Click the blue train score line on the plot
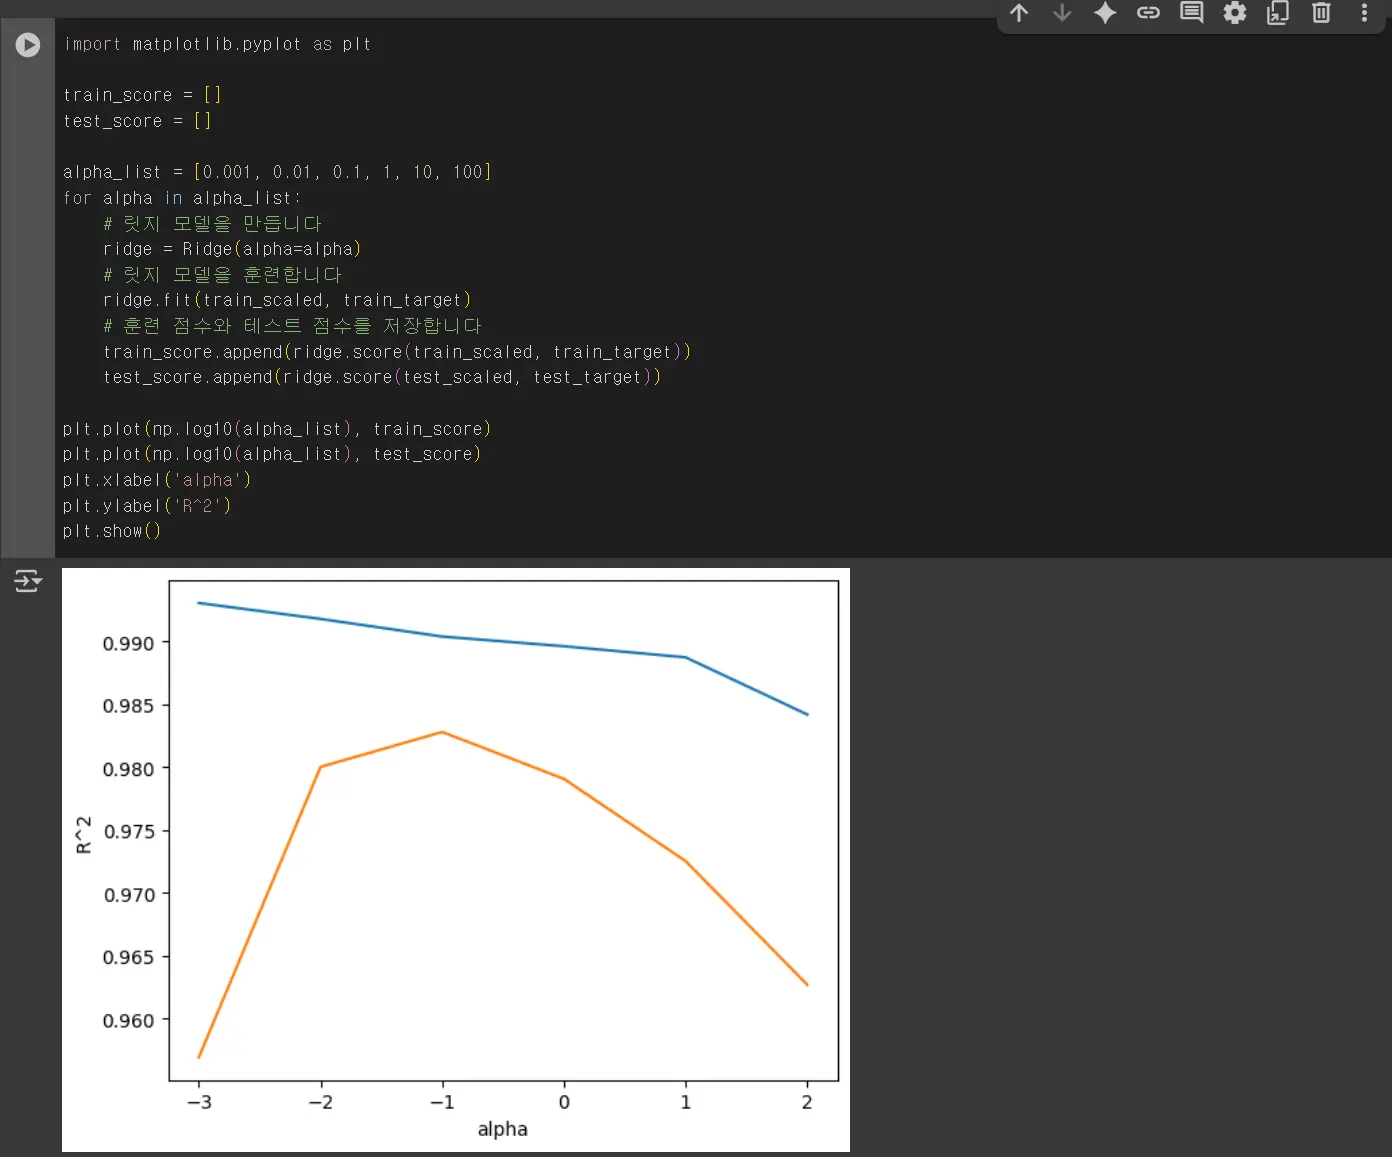This screenshot has width=1392, height=1157. [x=503, y=641]
